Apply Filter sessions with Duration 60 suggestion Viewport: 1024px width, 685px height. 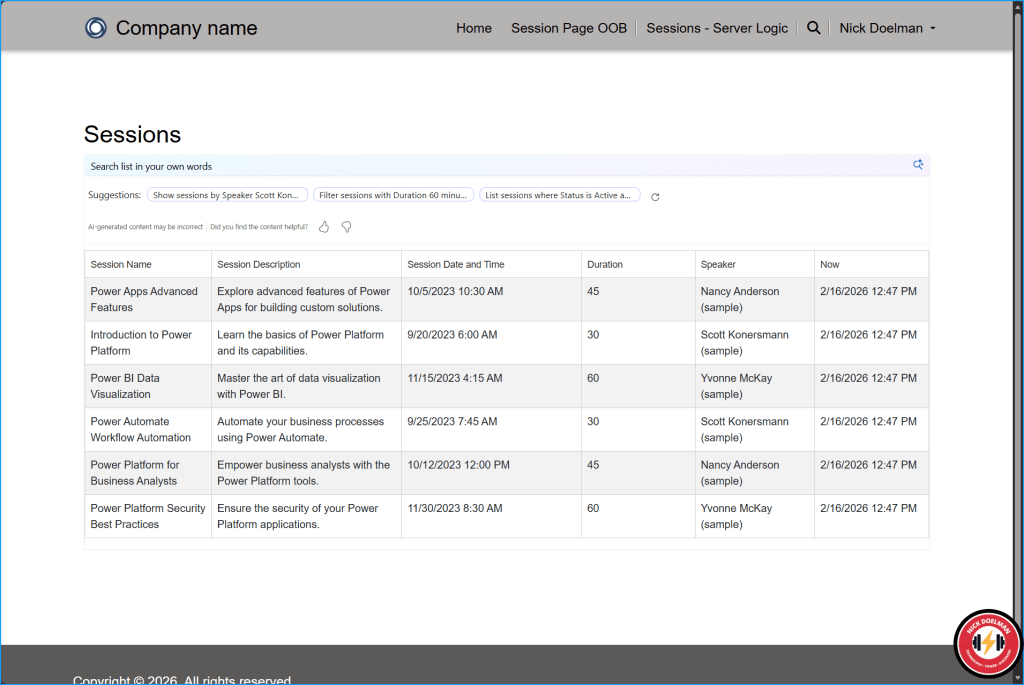pos(393,195)
